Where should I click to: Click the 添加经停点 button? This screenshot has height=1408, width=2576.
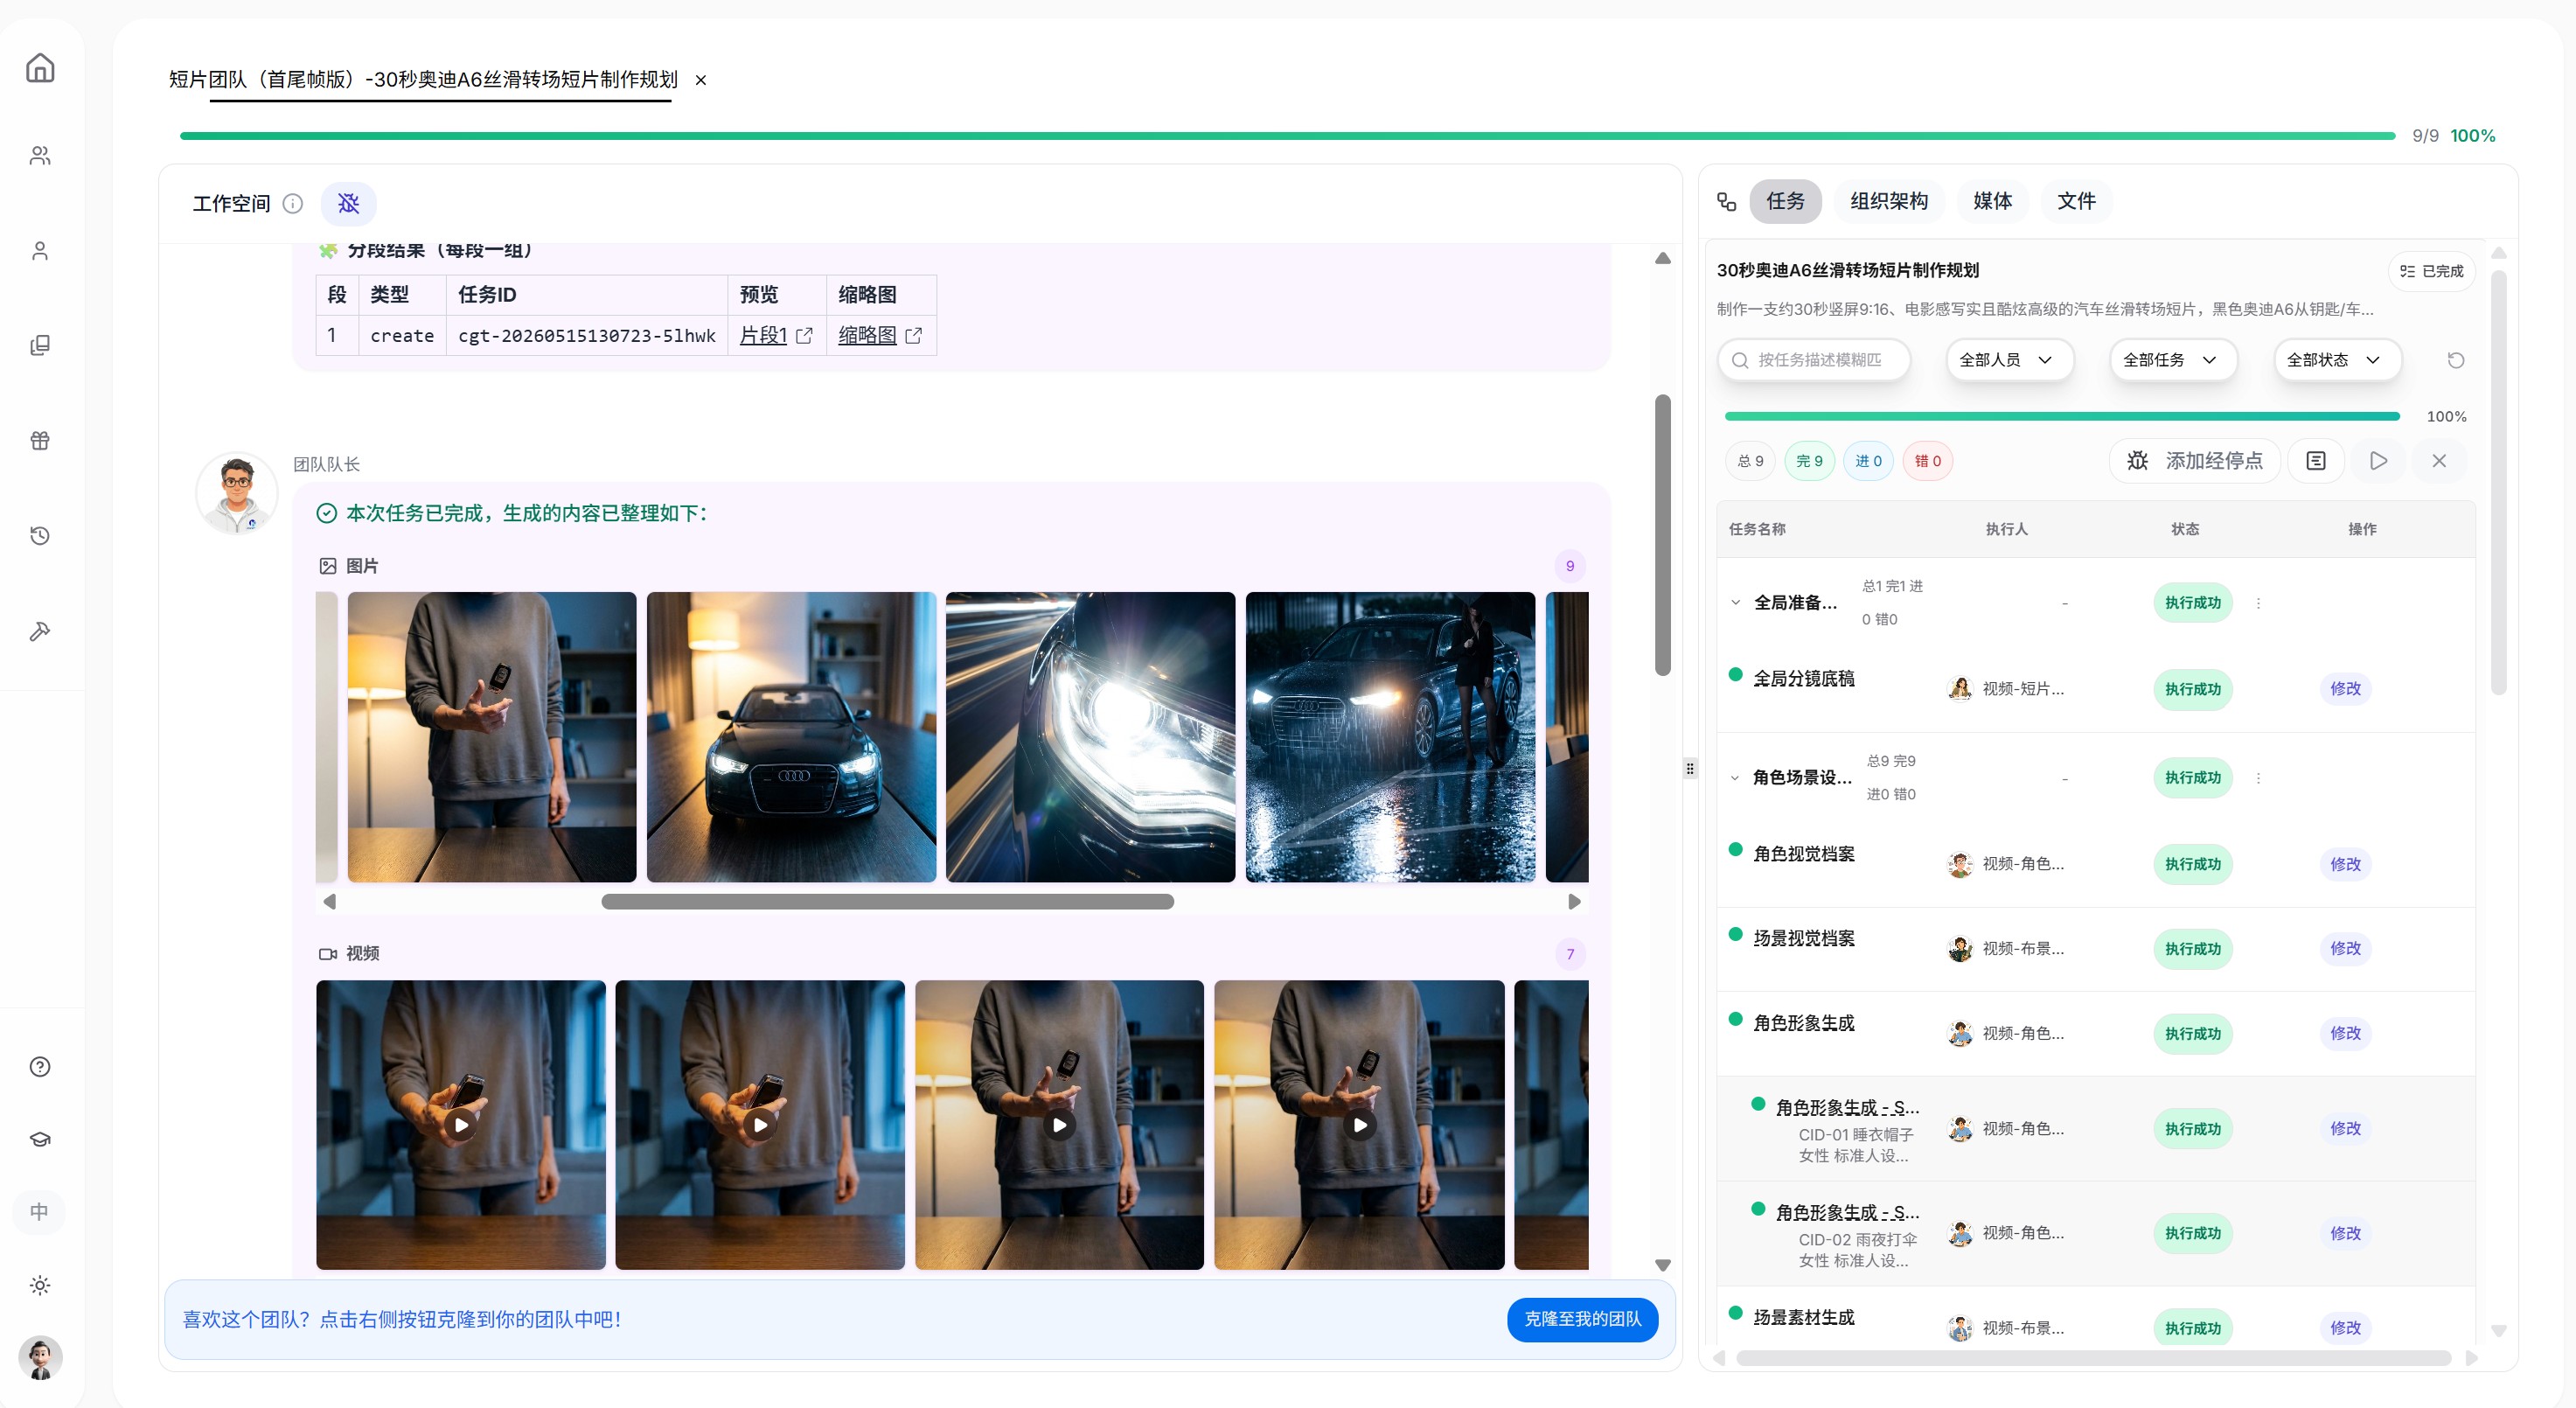(2195, 461)
